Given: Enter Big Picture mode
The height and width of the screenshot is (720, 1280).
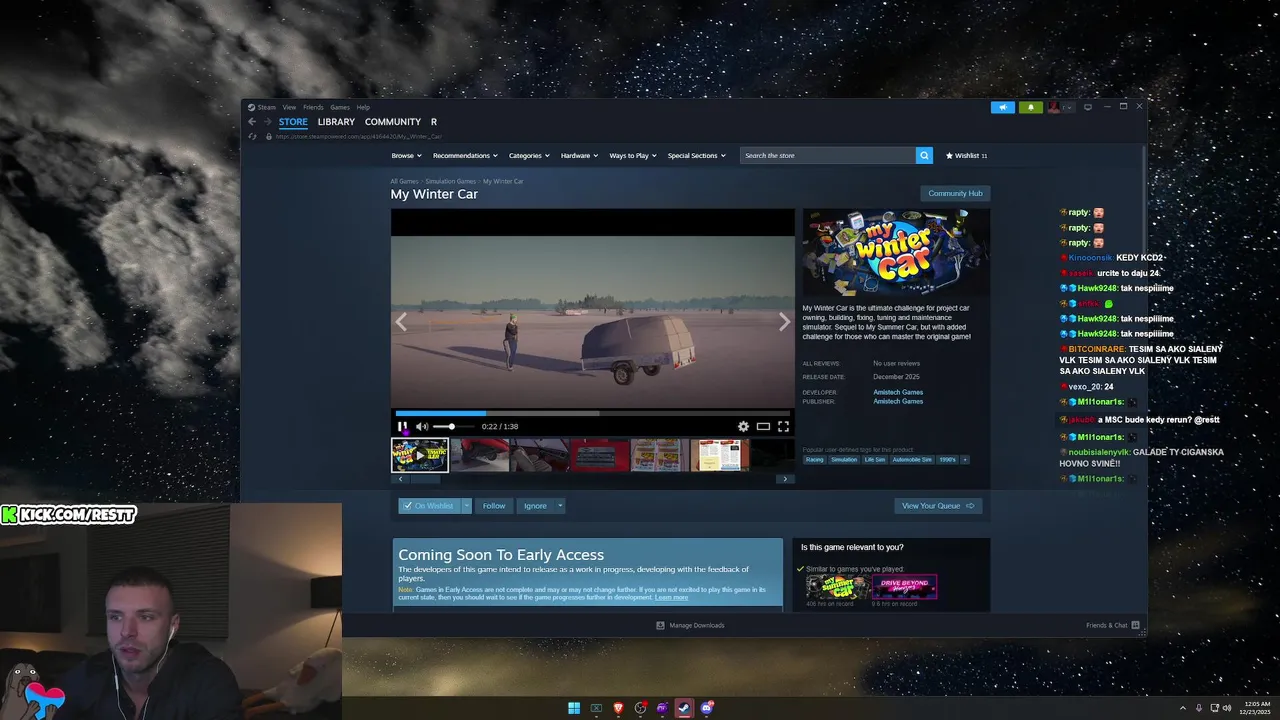Looking at the screenshot, I should click(x=1088, y=107).
